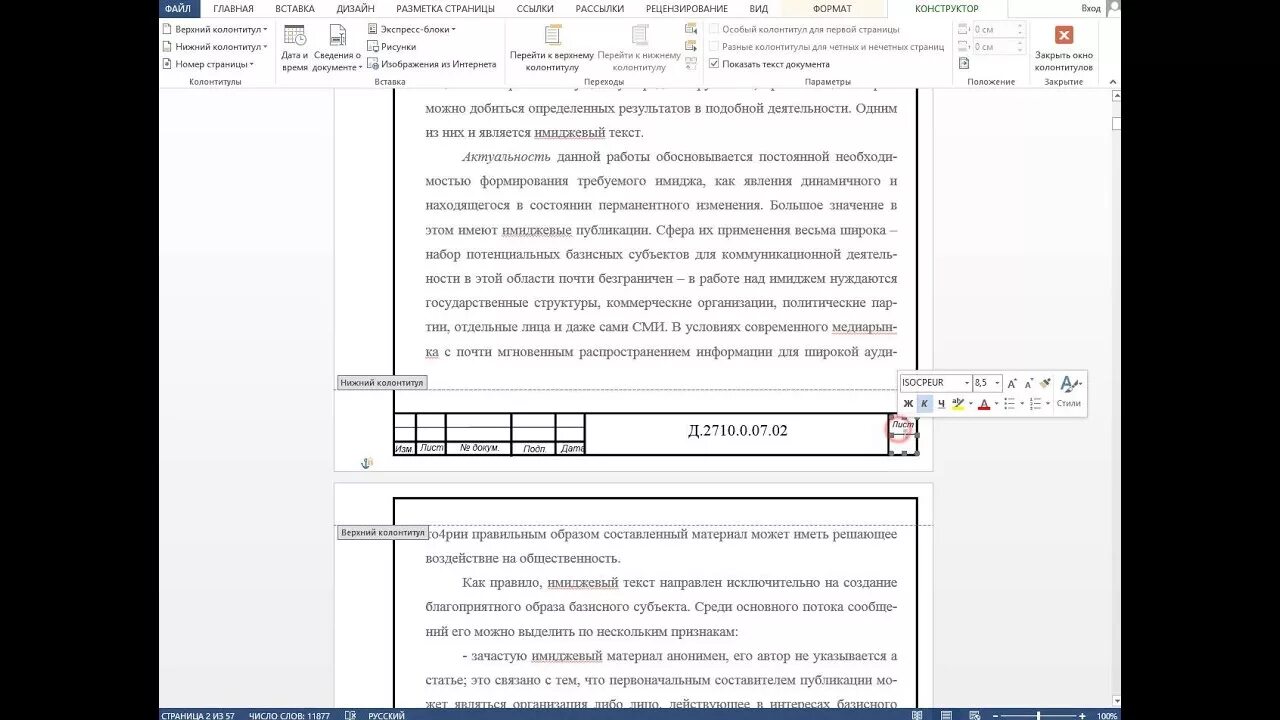Click the Вход sign-in link
Viewport: 1280px width, 720px height.
point(1091,9)
